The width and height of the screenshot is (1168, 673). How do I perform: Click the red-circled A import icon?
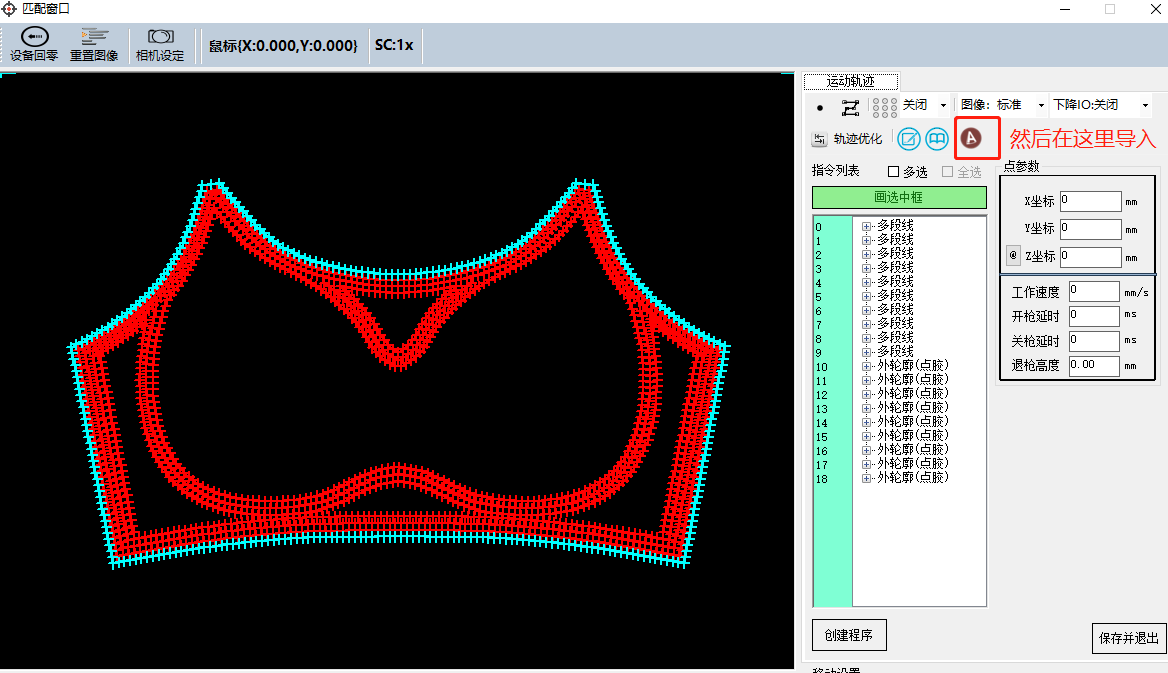970,138
